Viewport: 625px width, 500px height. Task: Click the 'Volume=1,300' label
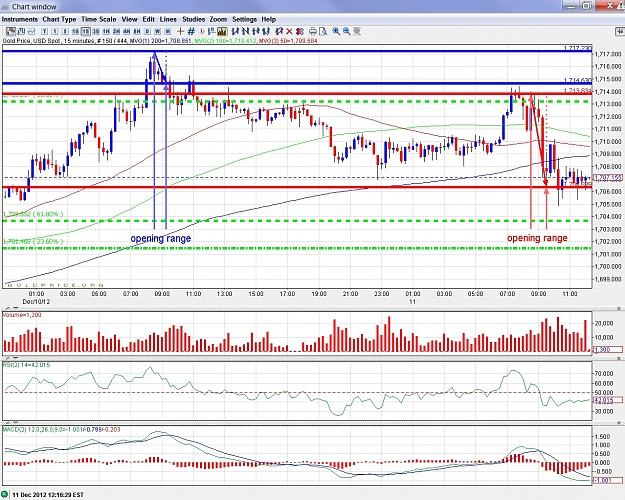click(x=22, y=315)
